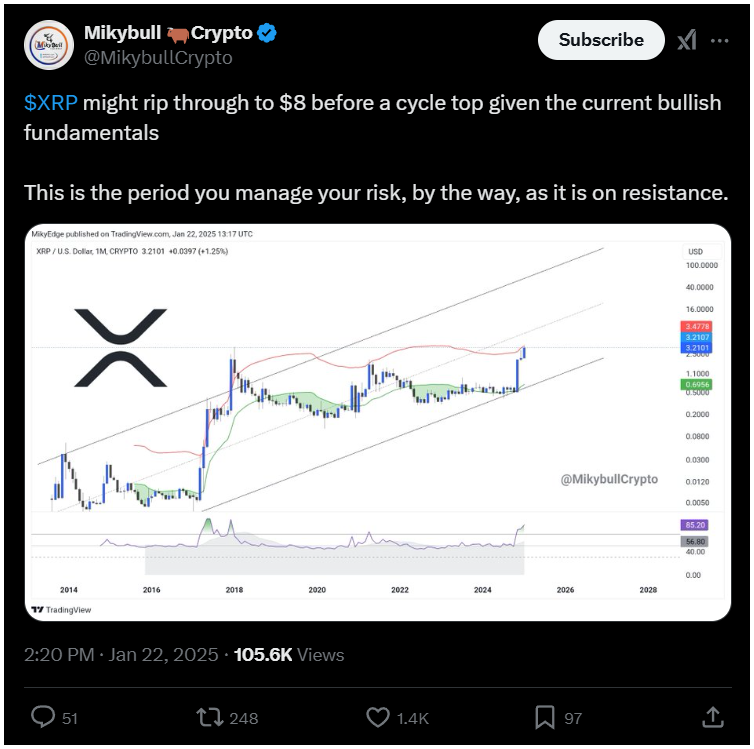Open @MikybullCrypto handle link
Image resolution: width=754 pixels, height=749 pixels.
158,58
